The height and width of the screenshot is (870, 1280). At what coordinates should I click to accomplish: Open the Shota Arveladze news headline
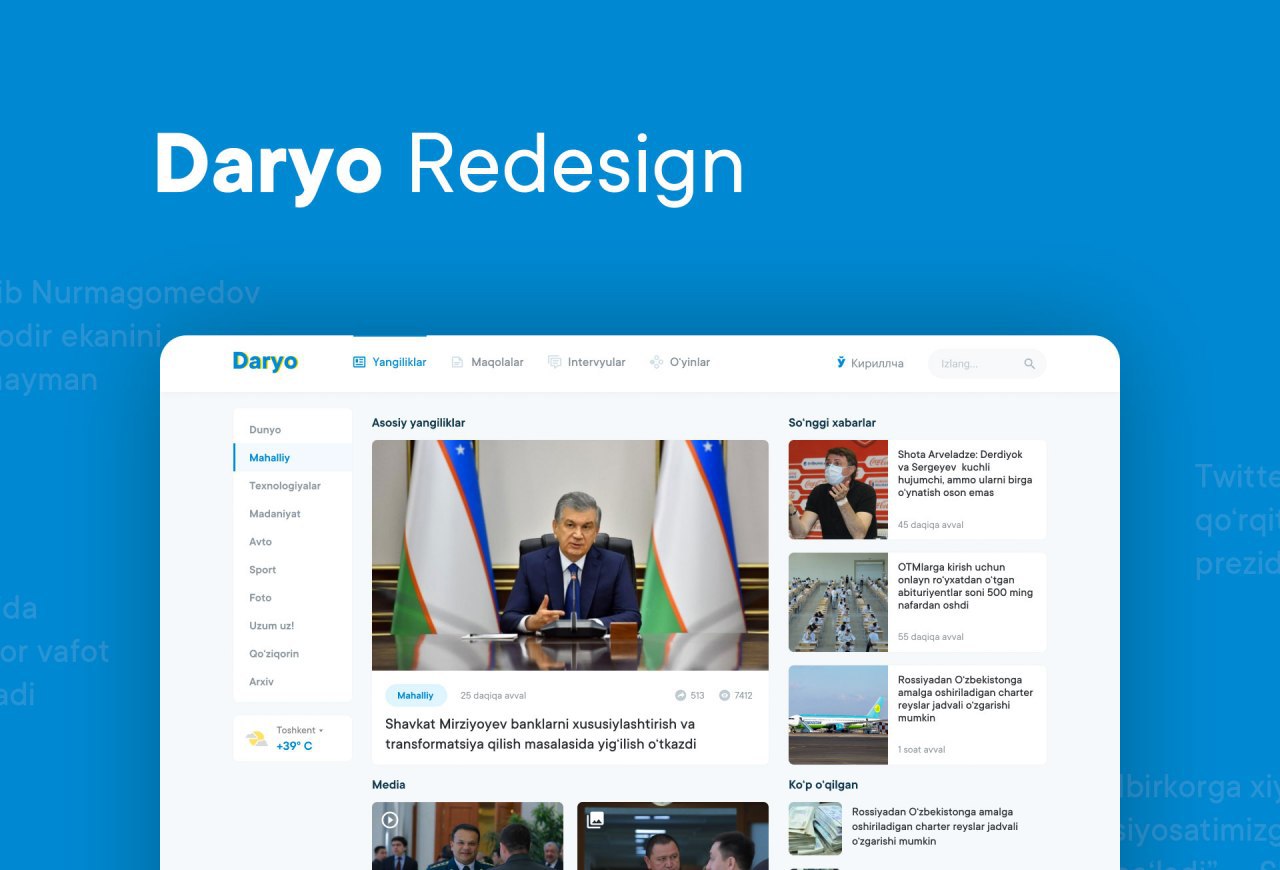(x=965, y=474)
